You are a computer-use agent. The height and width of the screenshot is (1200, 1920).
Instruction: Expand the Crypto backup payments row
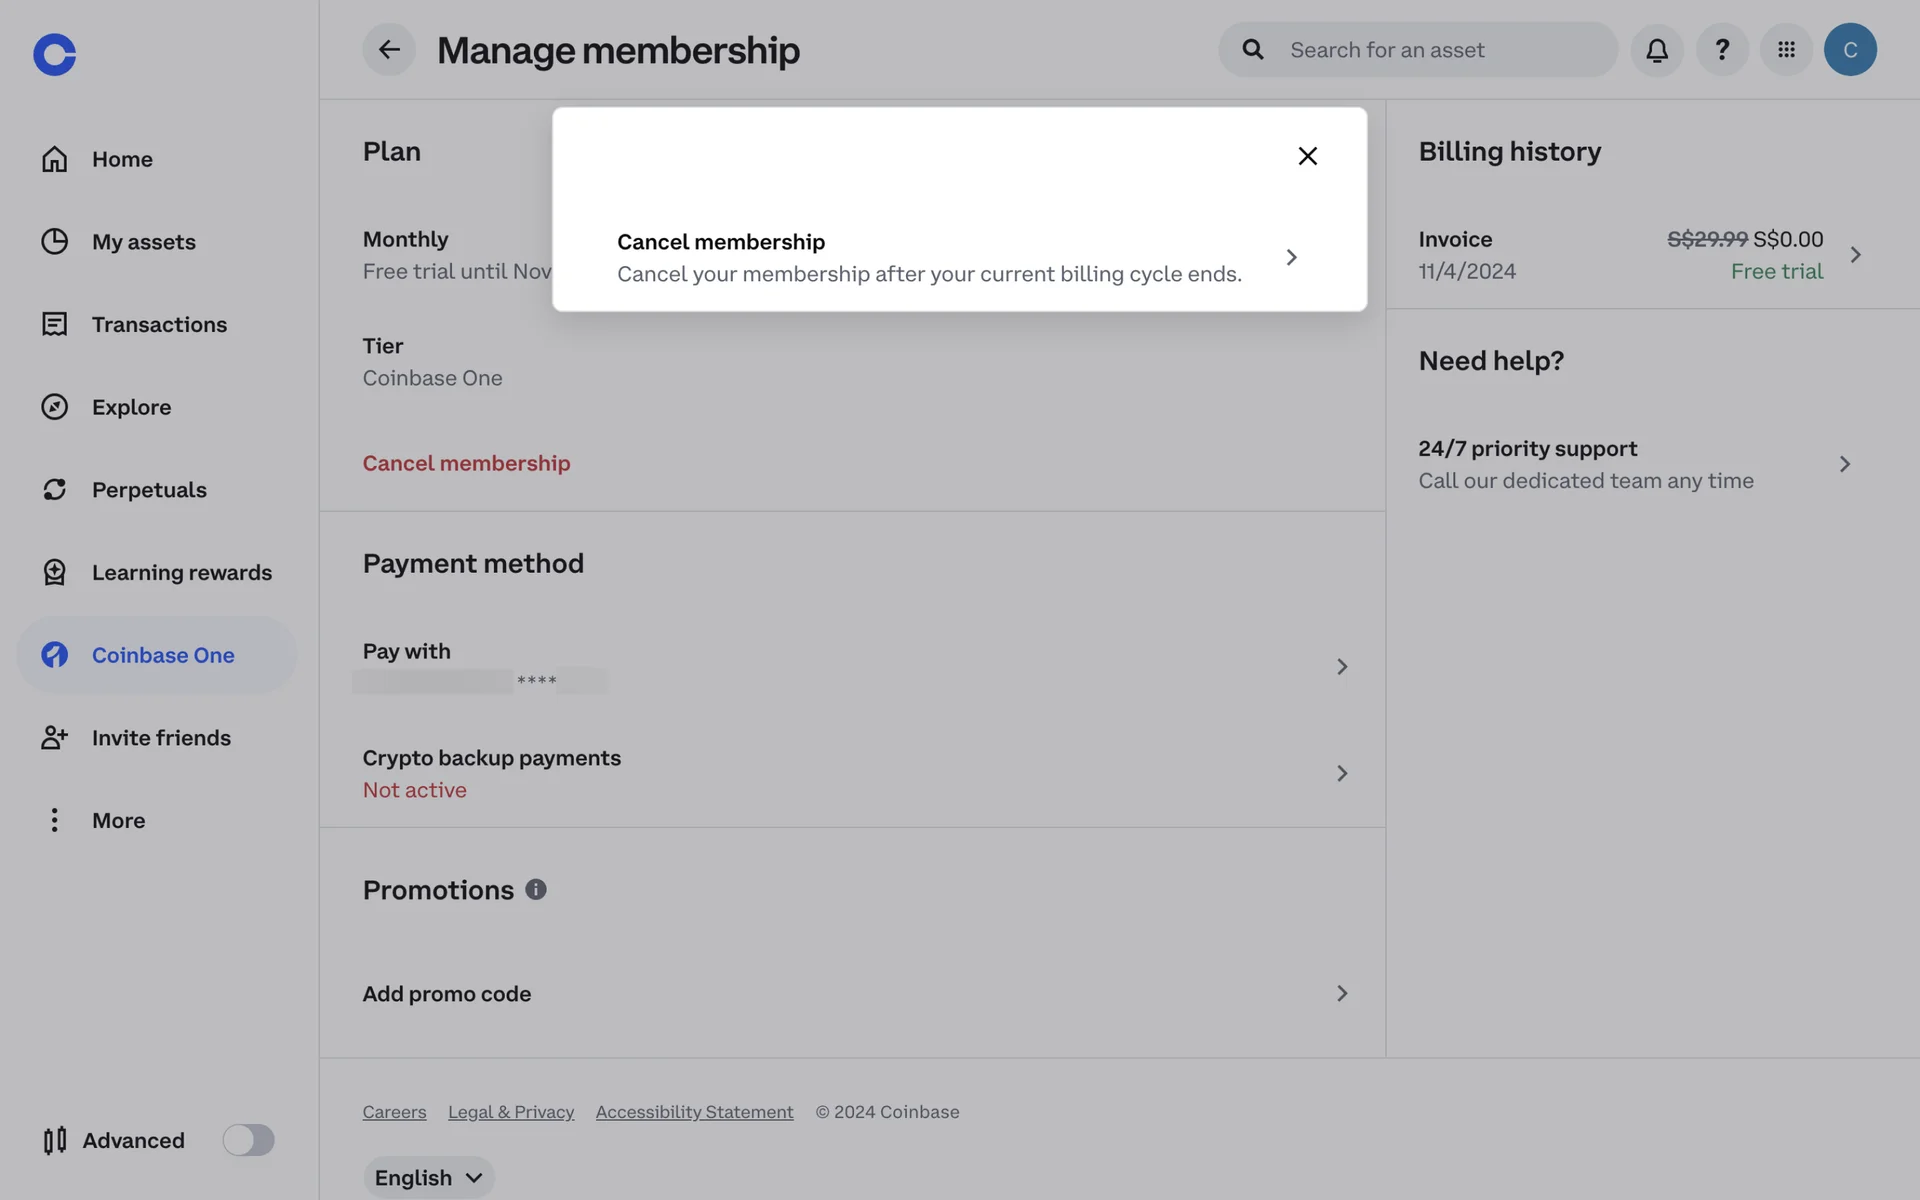[x=1341, y=773]
